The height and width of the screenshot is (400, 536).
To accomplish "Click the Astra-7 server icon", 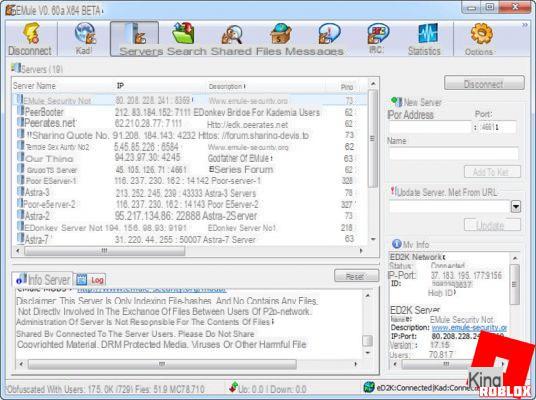I will (21, 238).
